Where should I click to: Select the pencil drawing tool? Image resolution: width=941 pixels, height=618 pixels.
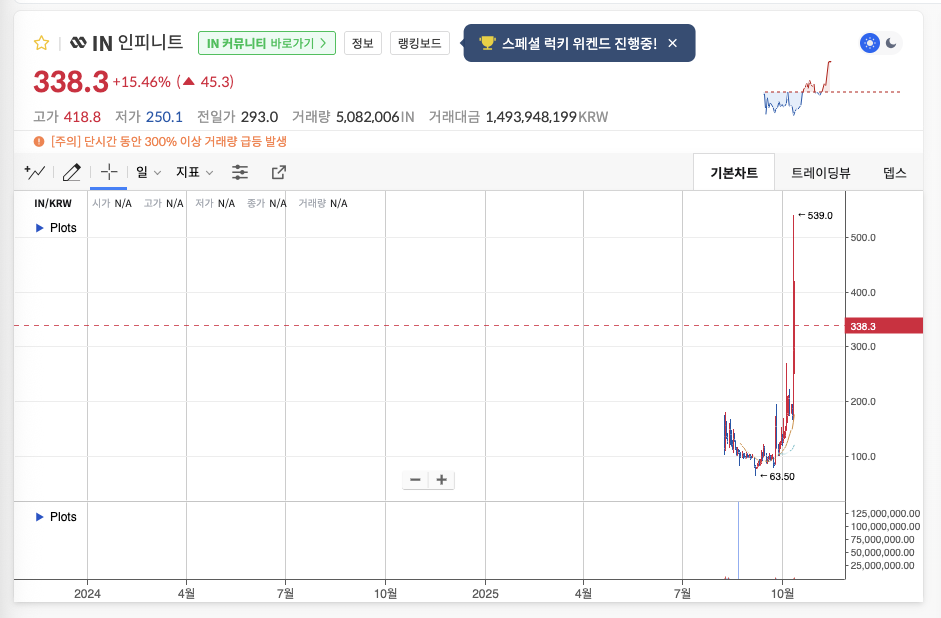pyautogui.click(x=71, y=172)
